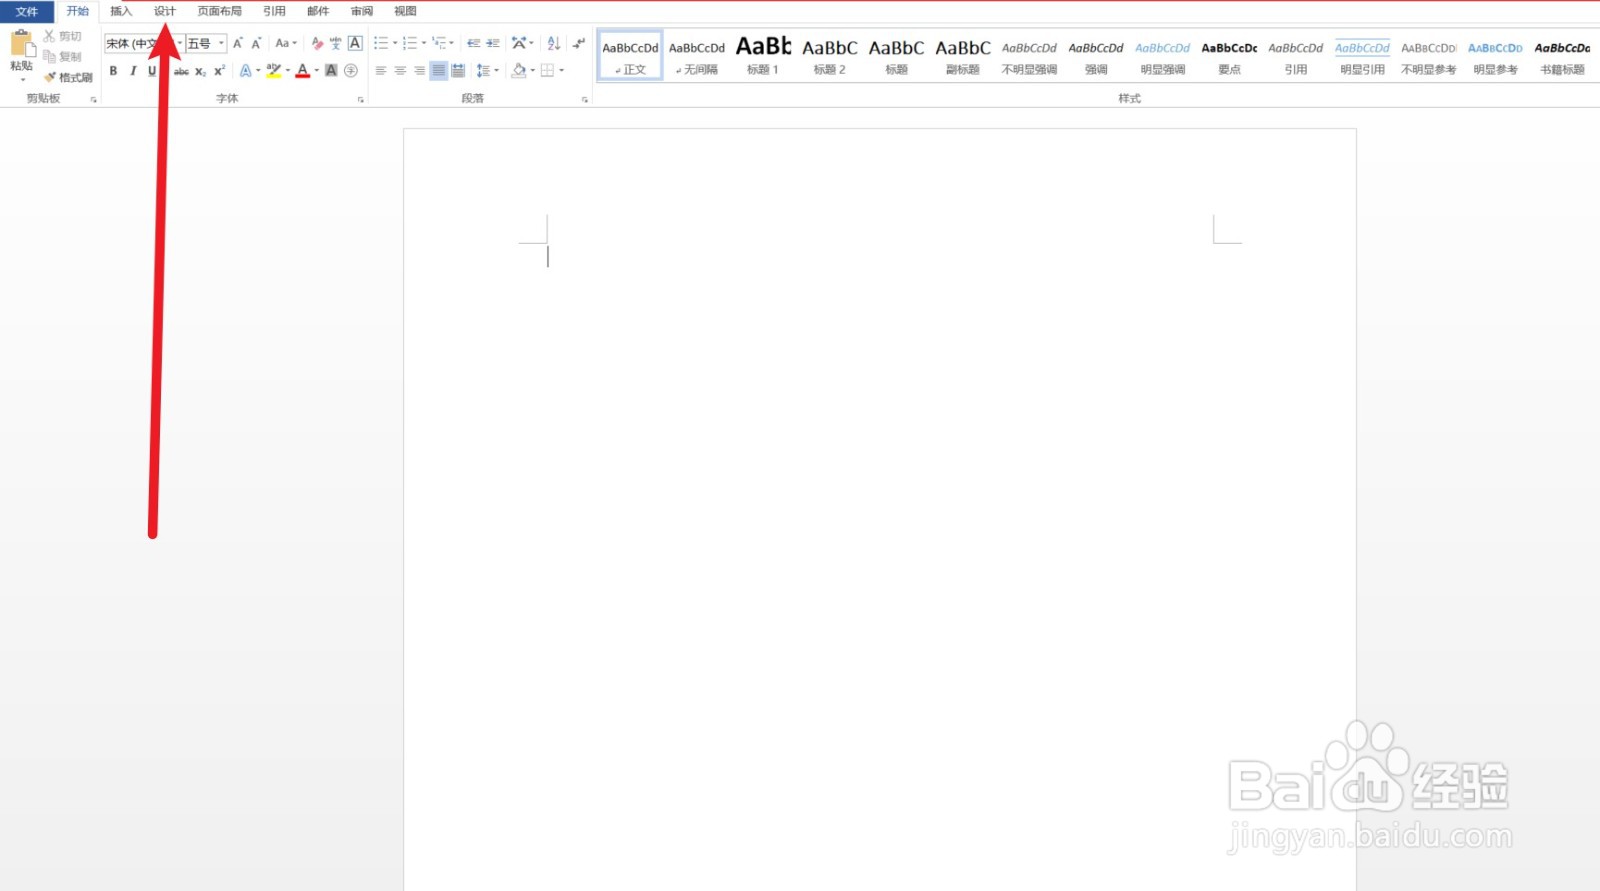
Task: Activate the Format Painter (格式刷)
Action: coord(68,77)
